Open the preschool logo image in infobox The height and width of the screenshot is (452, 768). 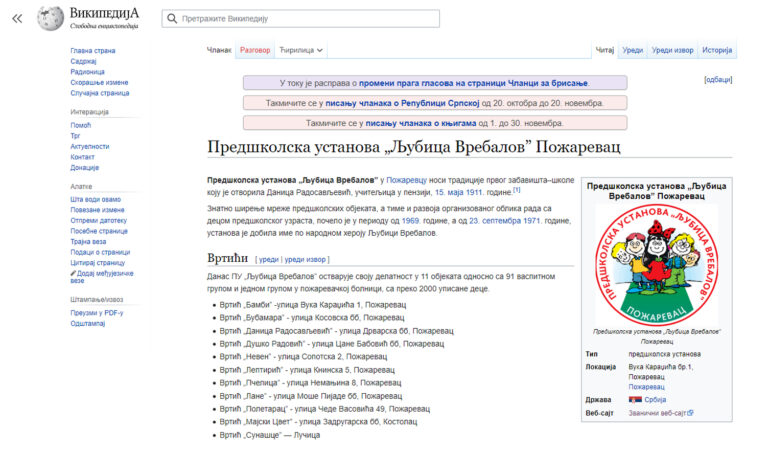coord(656,265)
